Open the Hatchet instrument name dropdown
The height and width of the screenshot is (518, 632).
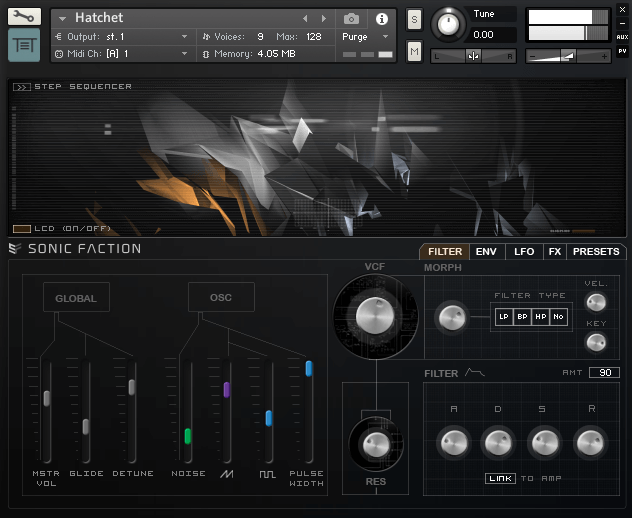click(62, 19)
